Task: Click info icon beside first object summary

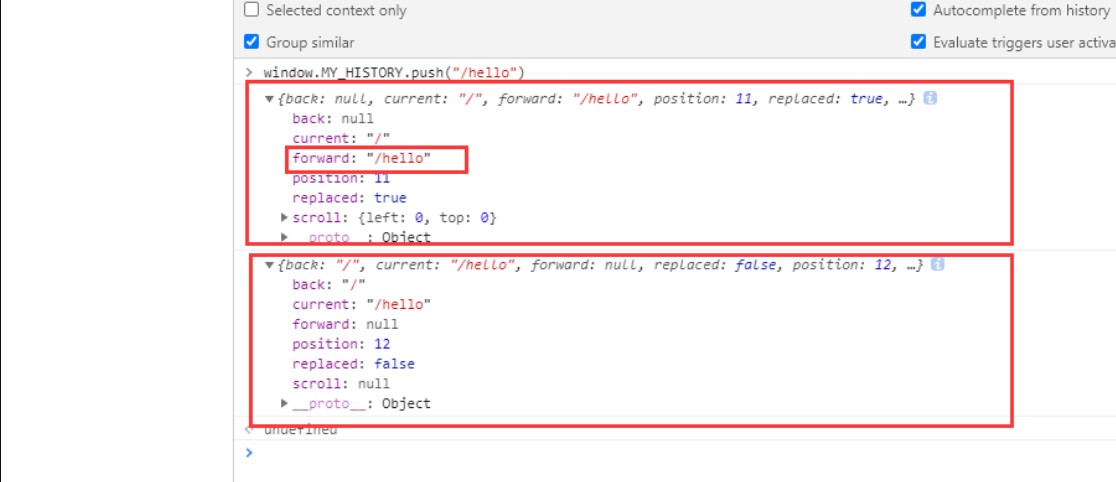Action: [x=930, y=99]
